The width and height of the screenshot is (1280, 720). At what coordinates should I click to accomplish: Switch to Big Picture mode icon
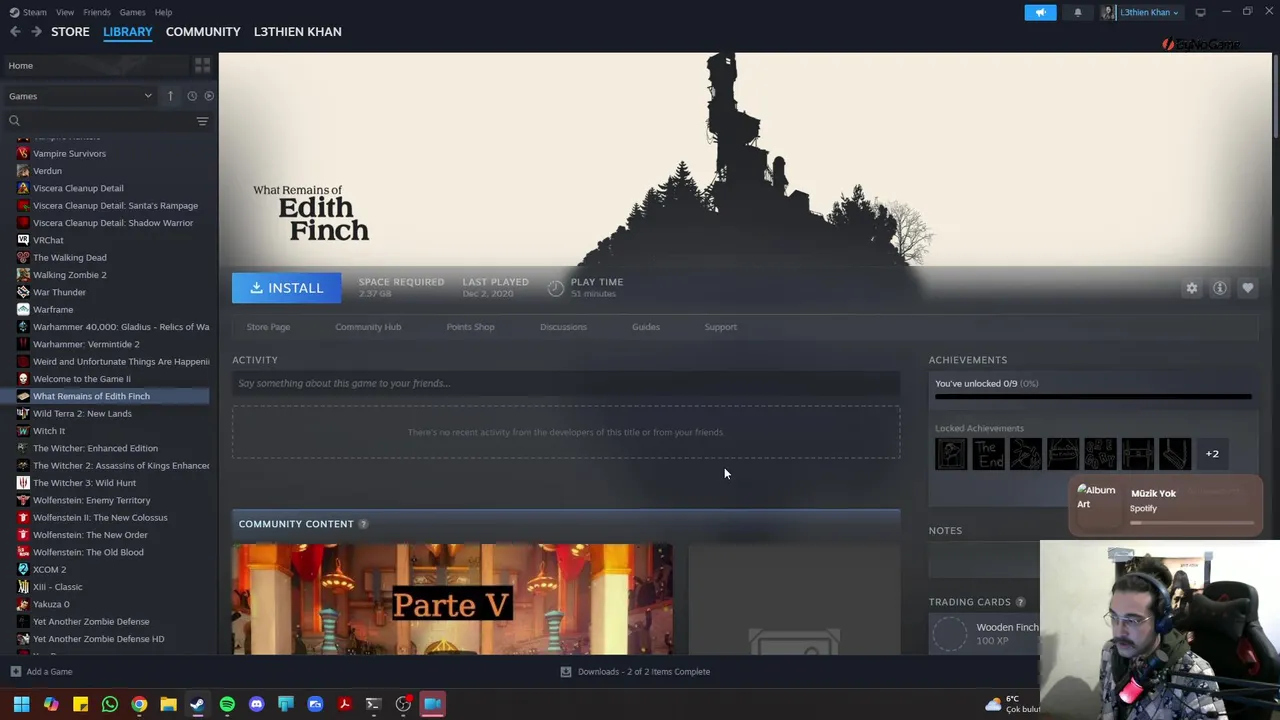tap(1200, 12)
